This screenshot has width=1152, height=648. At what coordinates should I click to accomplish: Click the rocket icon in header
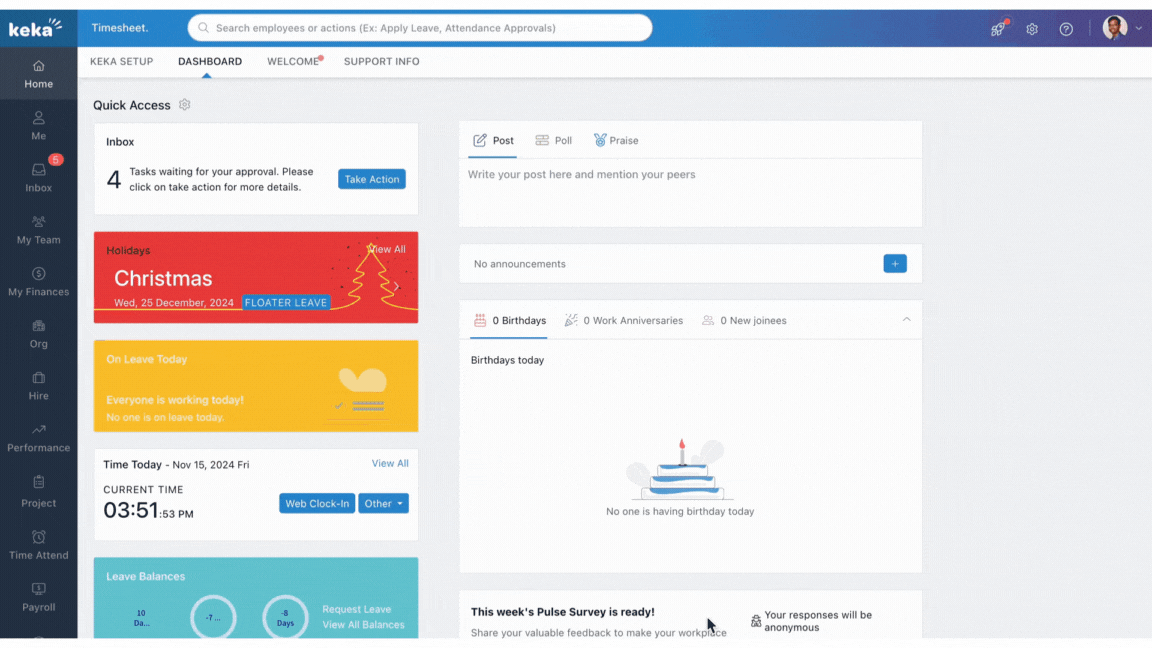pos(997,29)
